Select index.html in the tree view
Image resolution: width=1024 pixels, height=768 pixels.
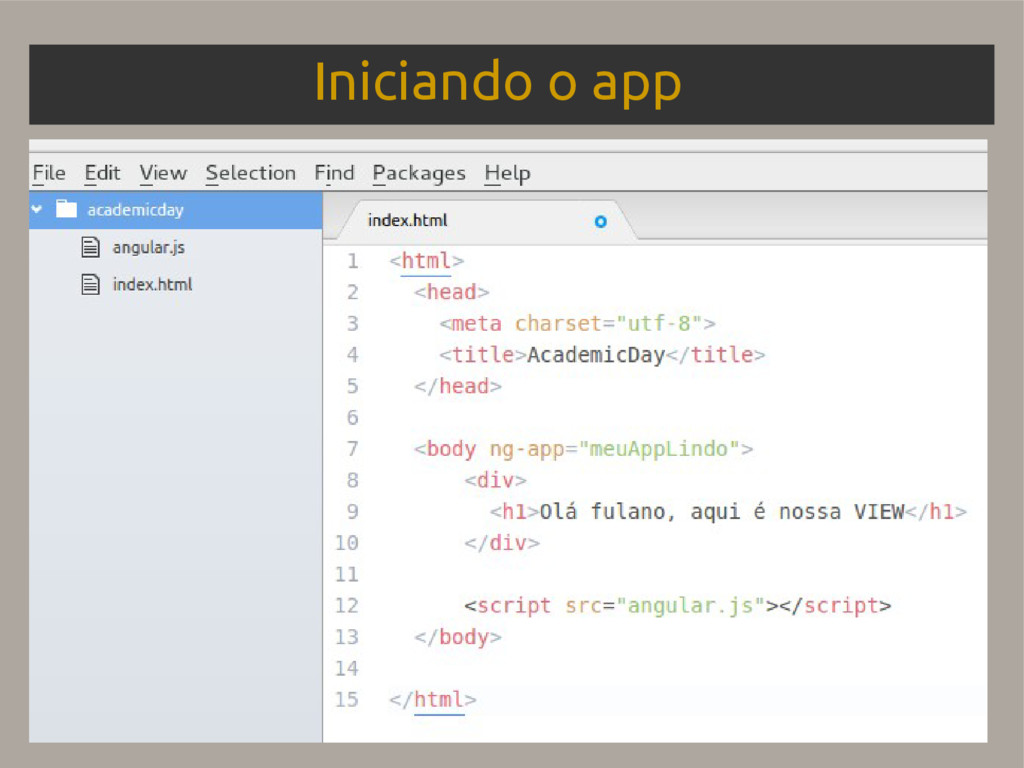[x=152, y=285]
